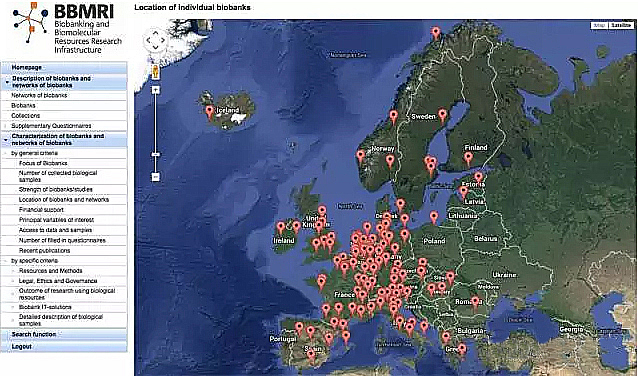This screenshot has width=638, height=376.
Task: Click the zoom in plus button
Action: [155, 90]
